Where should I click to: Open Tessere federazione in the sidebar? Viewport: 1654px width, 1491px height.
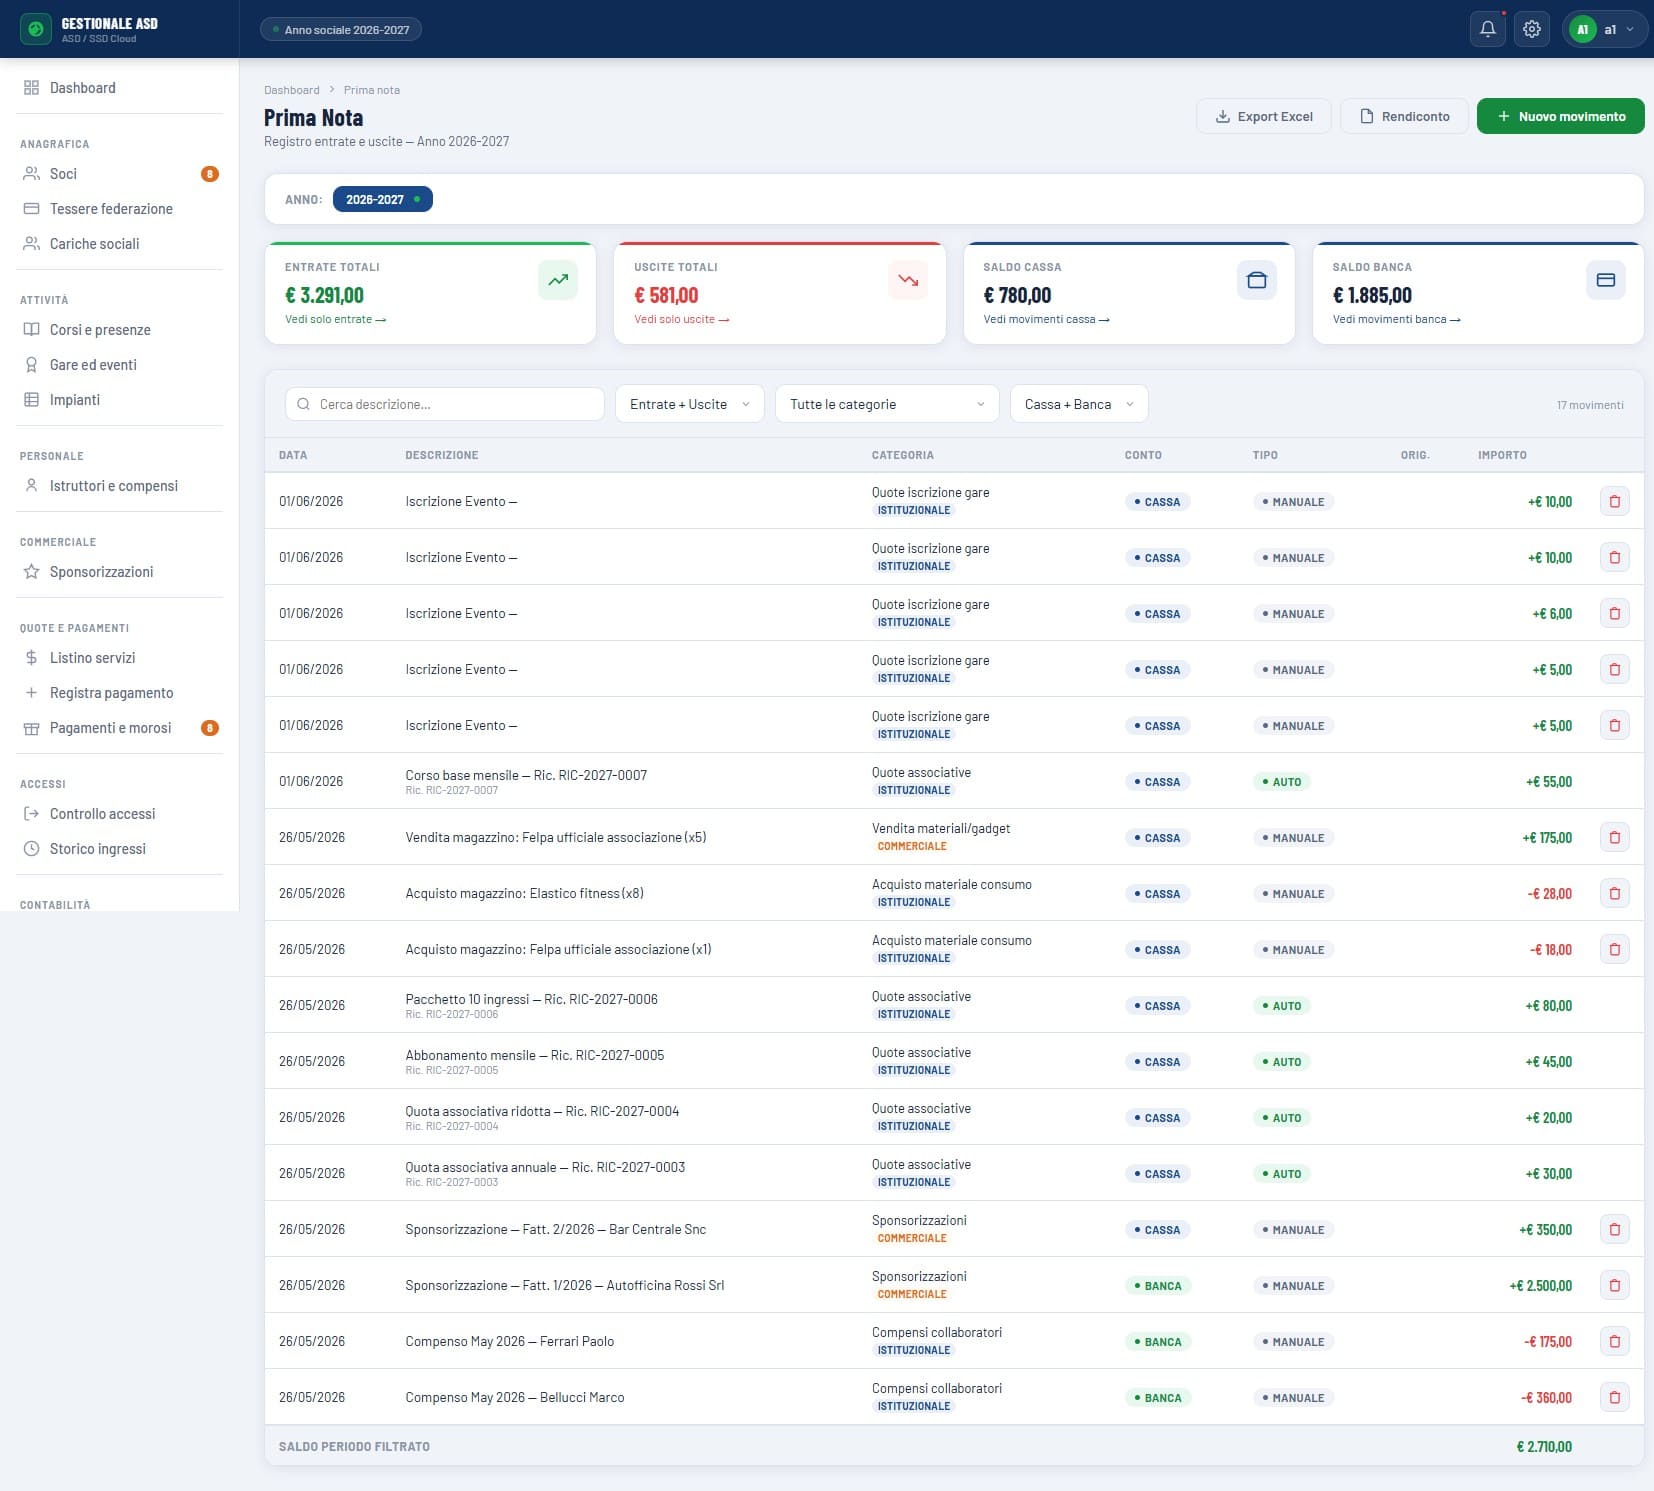pos(120,208)
